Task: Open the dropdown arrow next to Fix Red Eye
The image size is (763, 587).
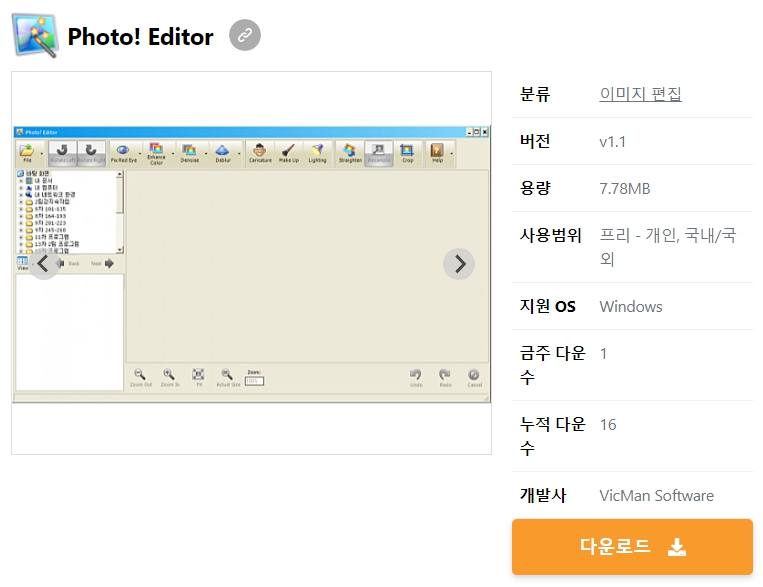Action: coord(140,154)
